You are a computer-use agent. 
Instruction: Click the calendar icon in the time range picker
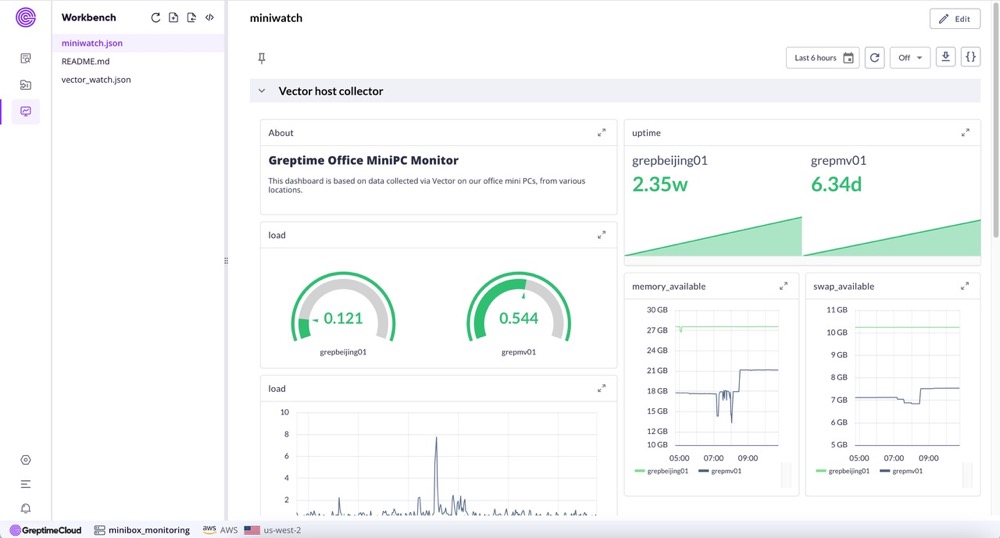[848, 58]
